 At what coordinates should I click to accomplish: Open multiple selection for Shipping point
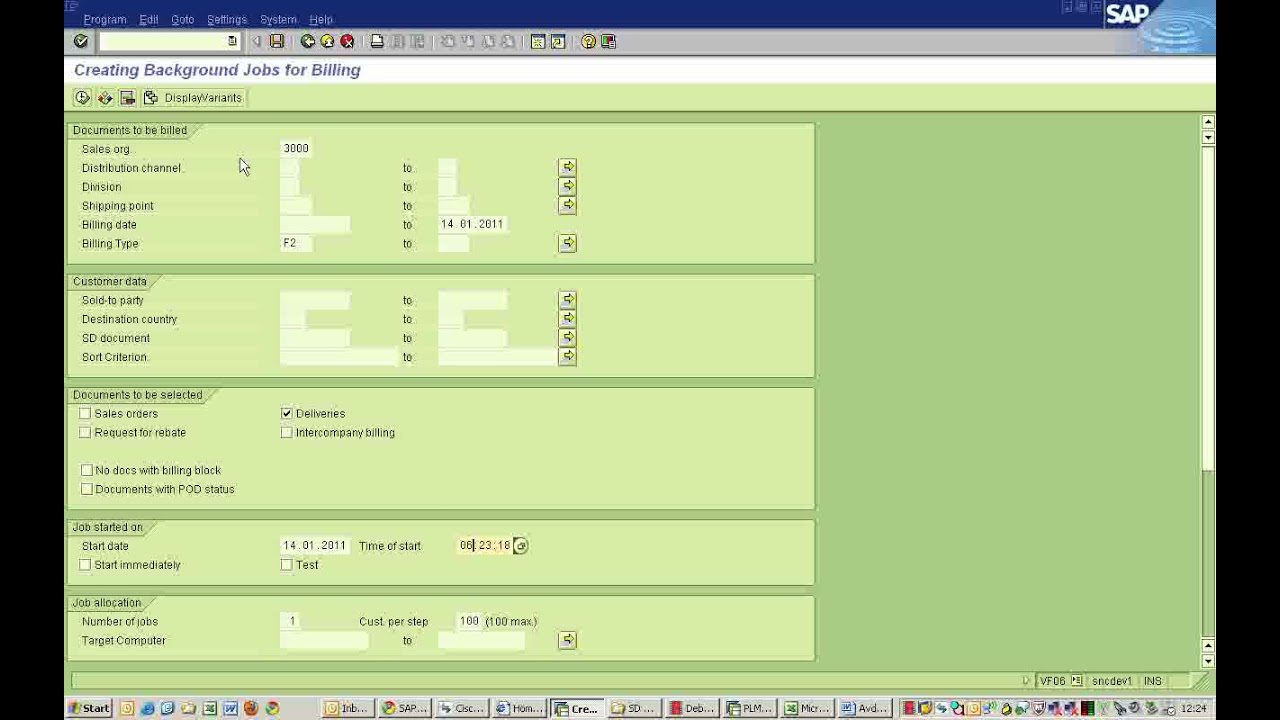568,205
